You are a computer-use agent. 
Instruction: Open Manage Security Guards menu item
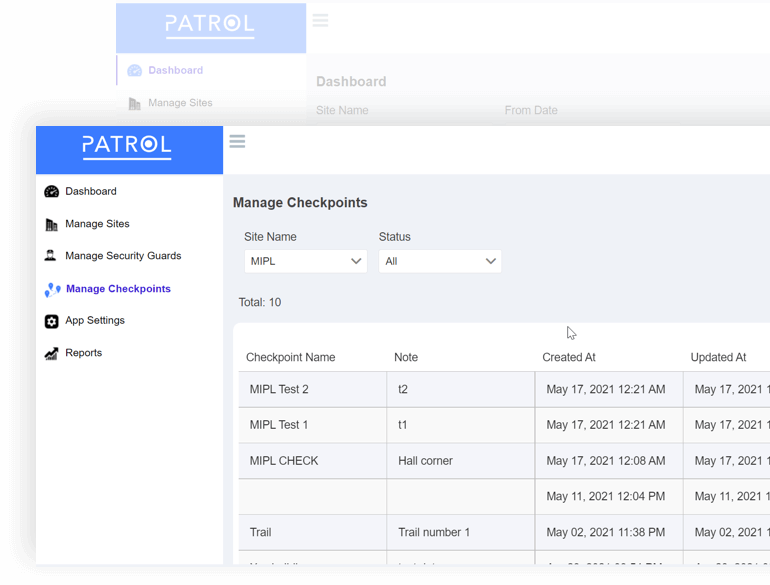point(123,256)
